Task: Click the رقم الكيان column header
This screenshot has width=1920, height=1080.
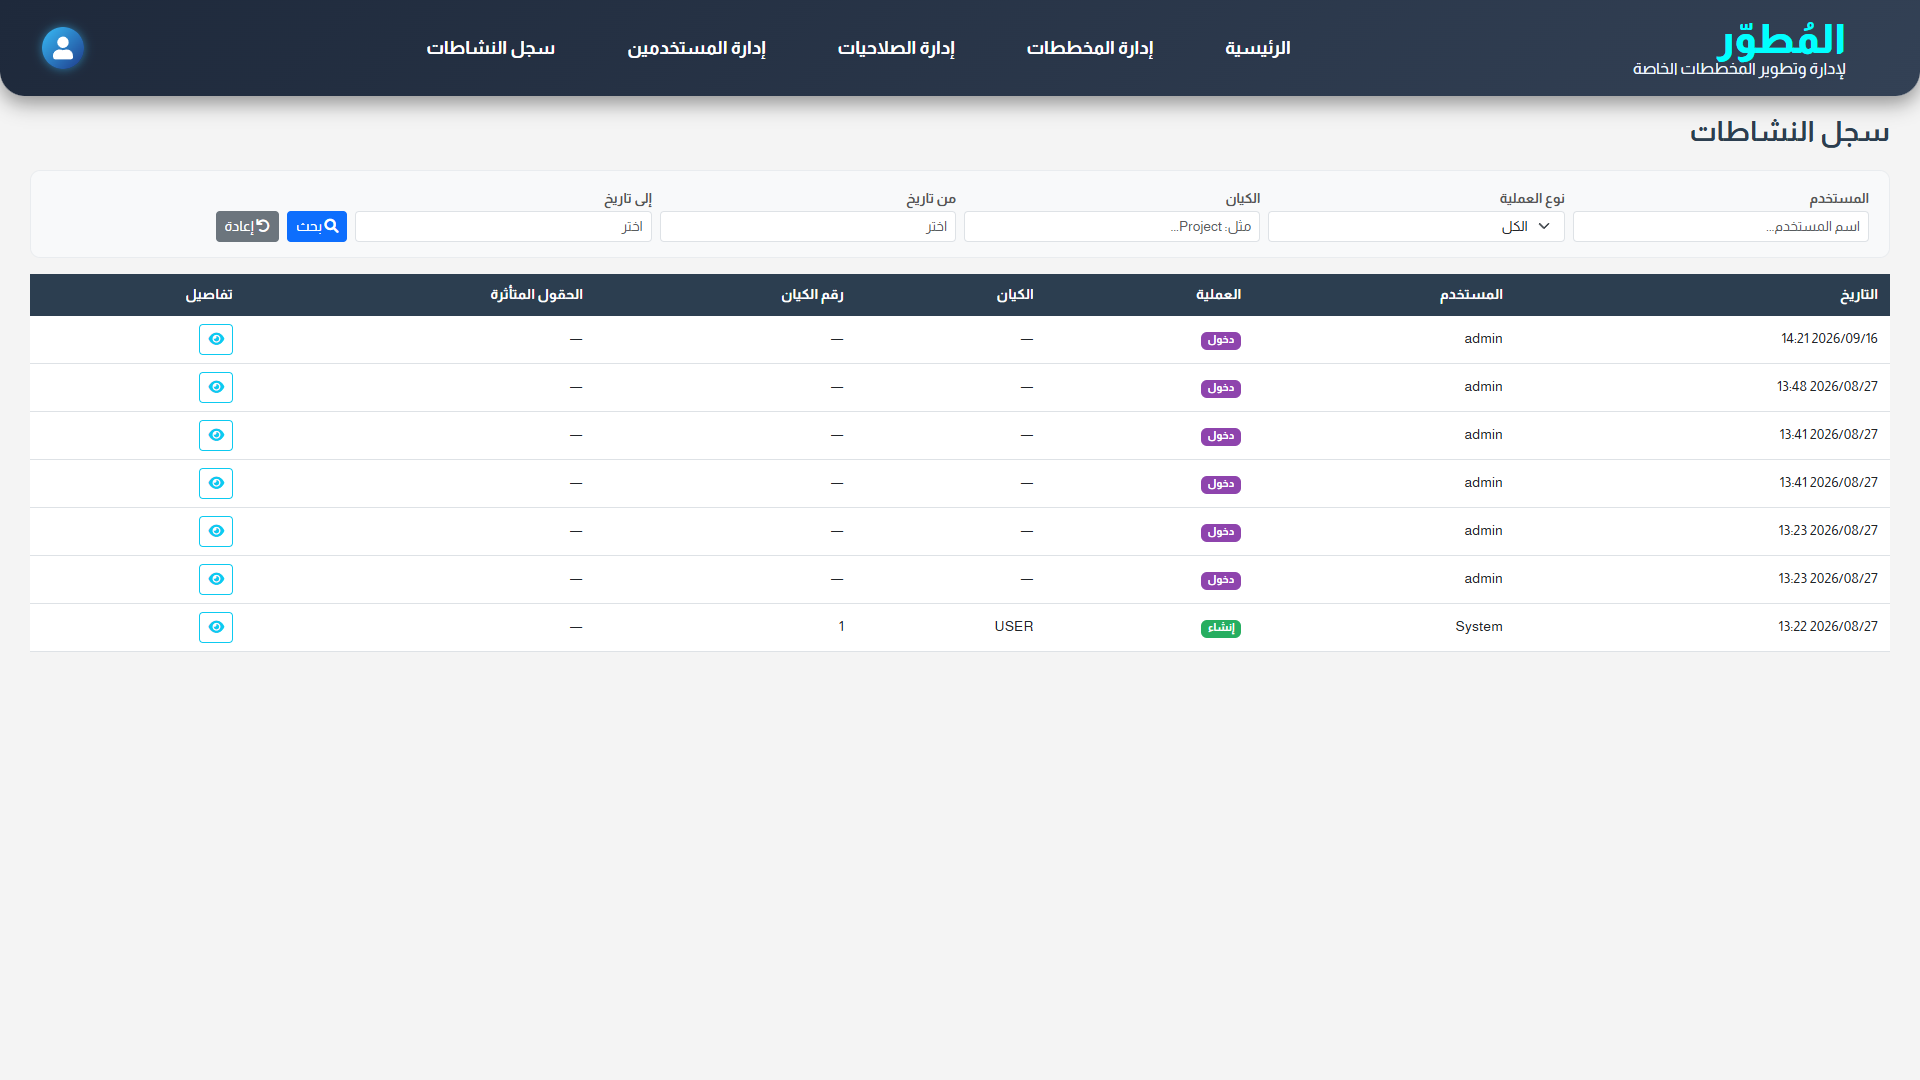Action: pyautogui.click(x=812, y=295)
